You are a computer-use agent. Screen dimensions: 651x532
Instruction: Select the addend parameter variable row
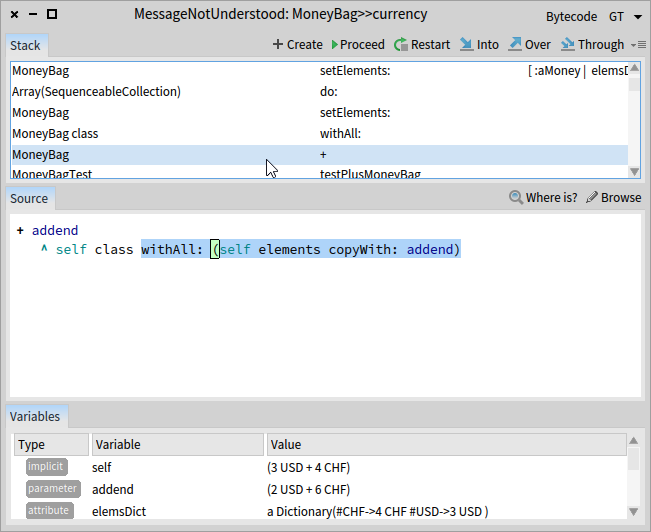(319, 490)
